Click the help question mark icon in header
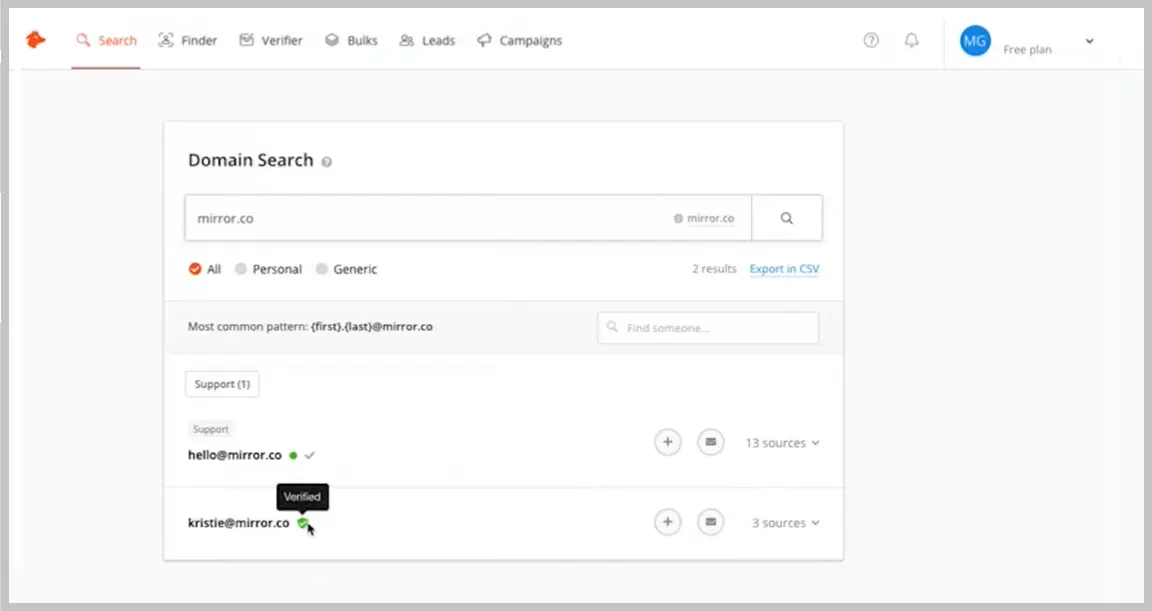Screen dimensions: 1152x611 click(x=871, y=40)
